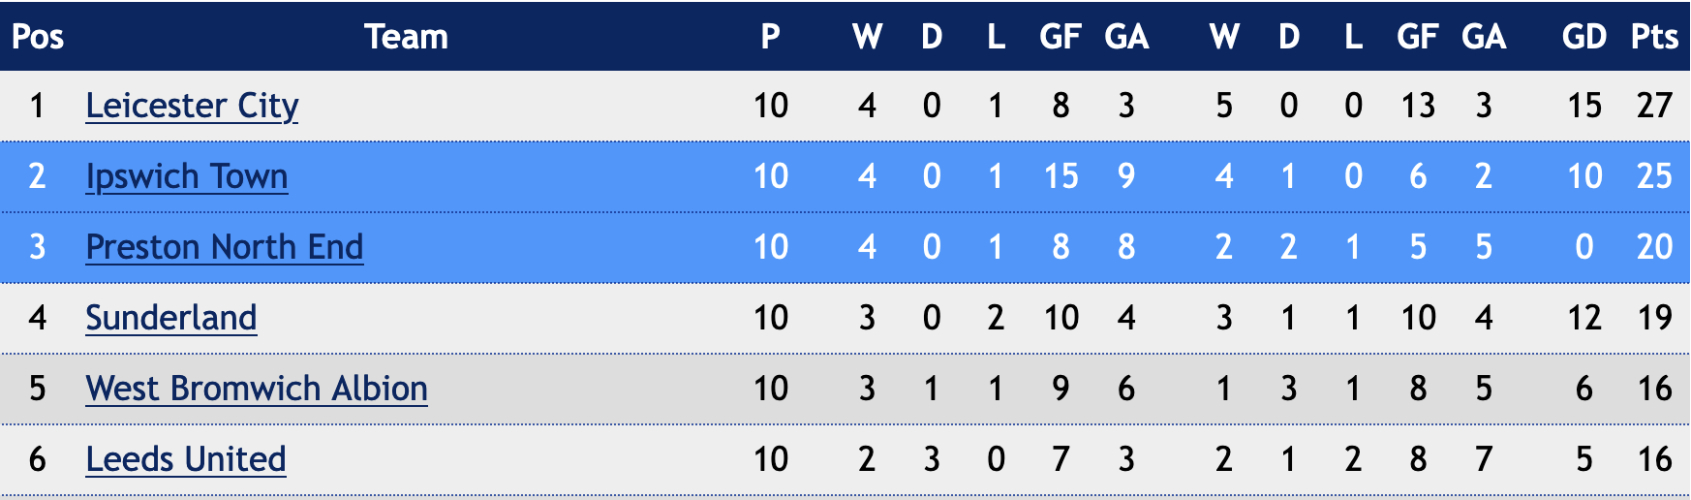Click the P played column header
Image resolution: width=1691 pixels, height=500 pixels.
[770, 37]
